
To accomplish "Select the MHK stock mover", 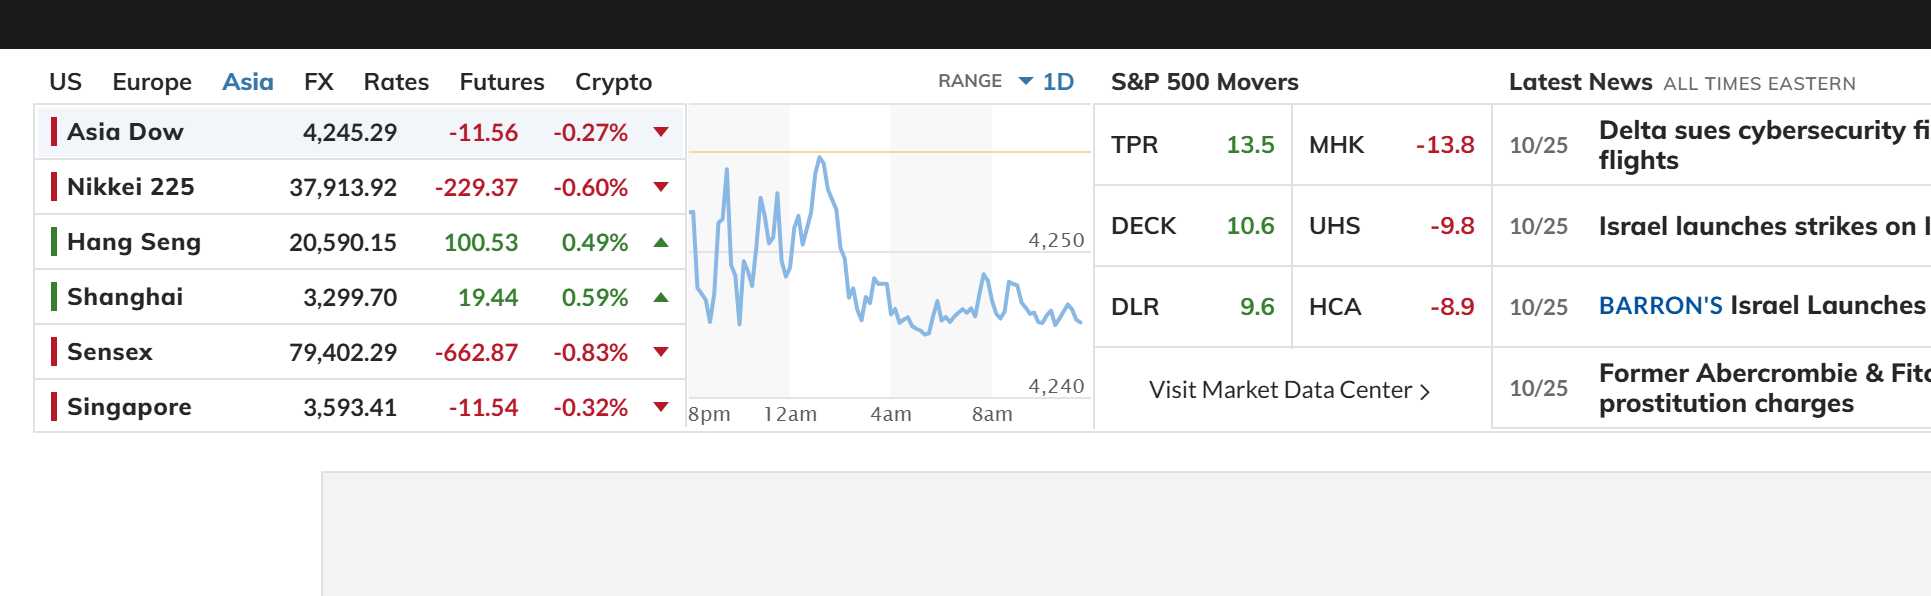I will 1392,145.
